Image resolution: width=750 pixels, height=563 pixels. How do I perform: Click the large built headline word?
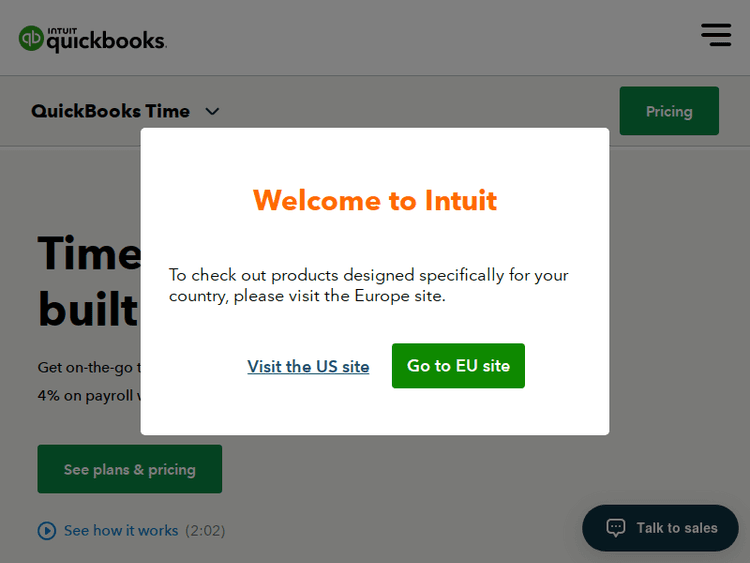click(88, 309)
